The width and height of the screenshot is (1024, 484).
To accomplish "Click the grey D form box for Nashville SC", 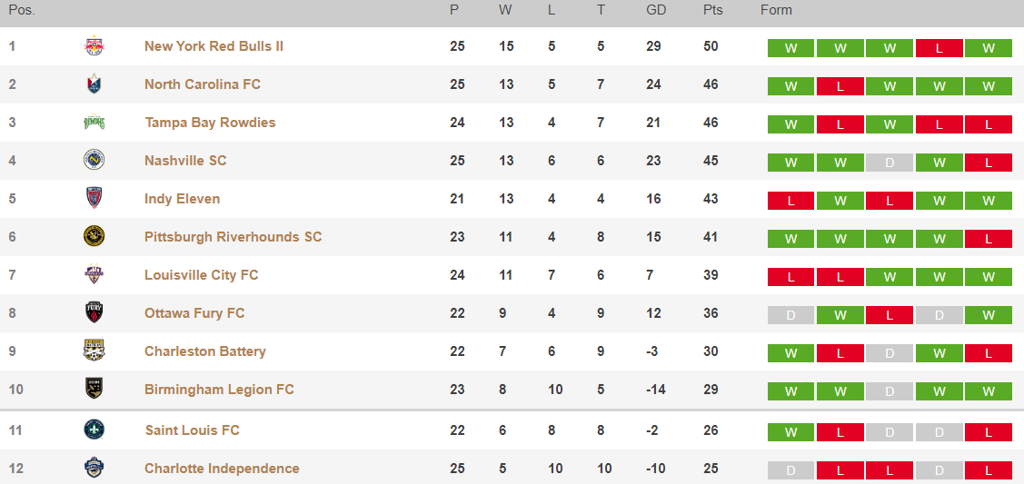I will point(889,162).
